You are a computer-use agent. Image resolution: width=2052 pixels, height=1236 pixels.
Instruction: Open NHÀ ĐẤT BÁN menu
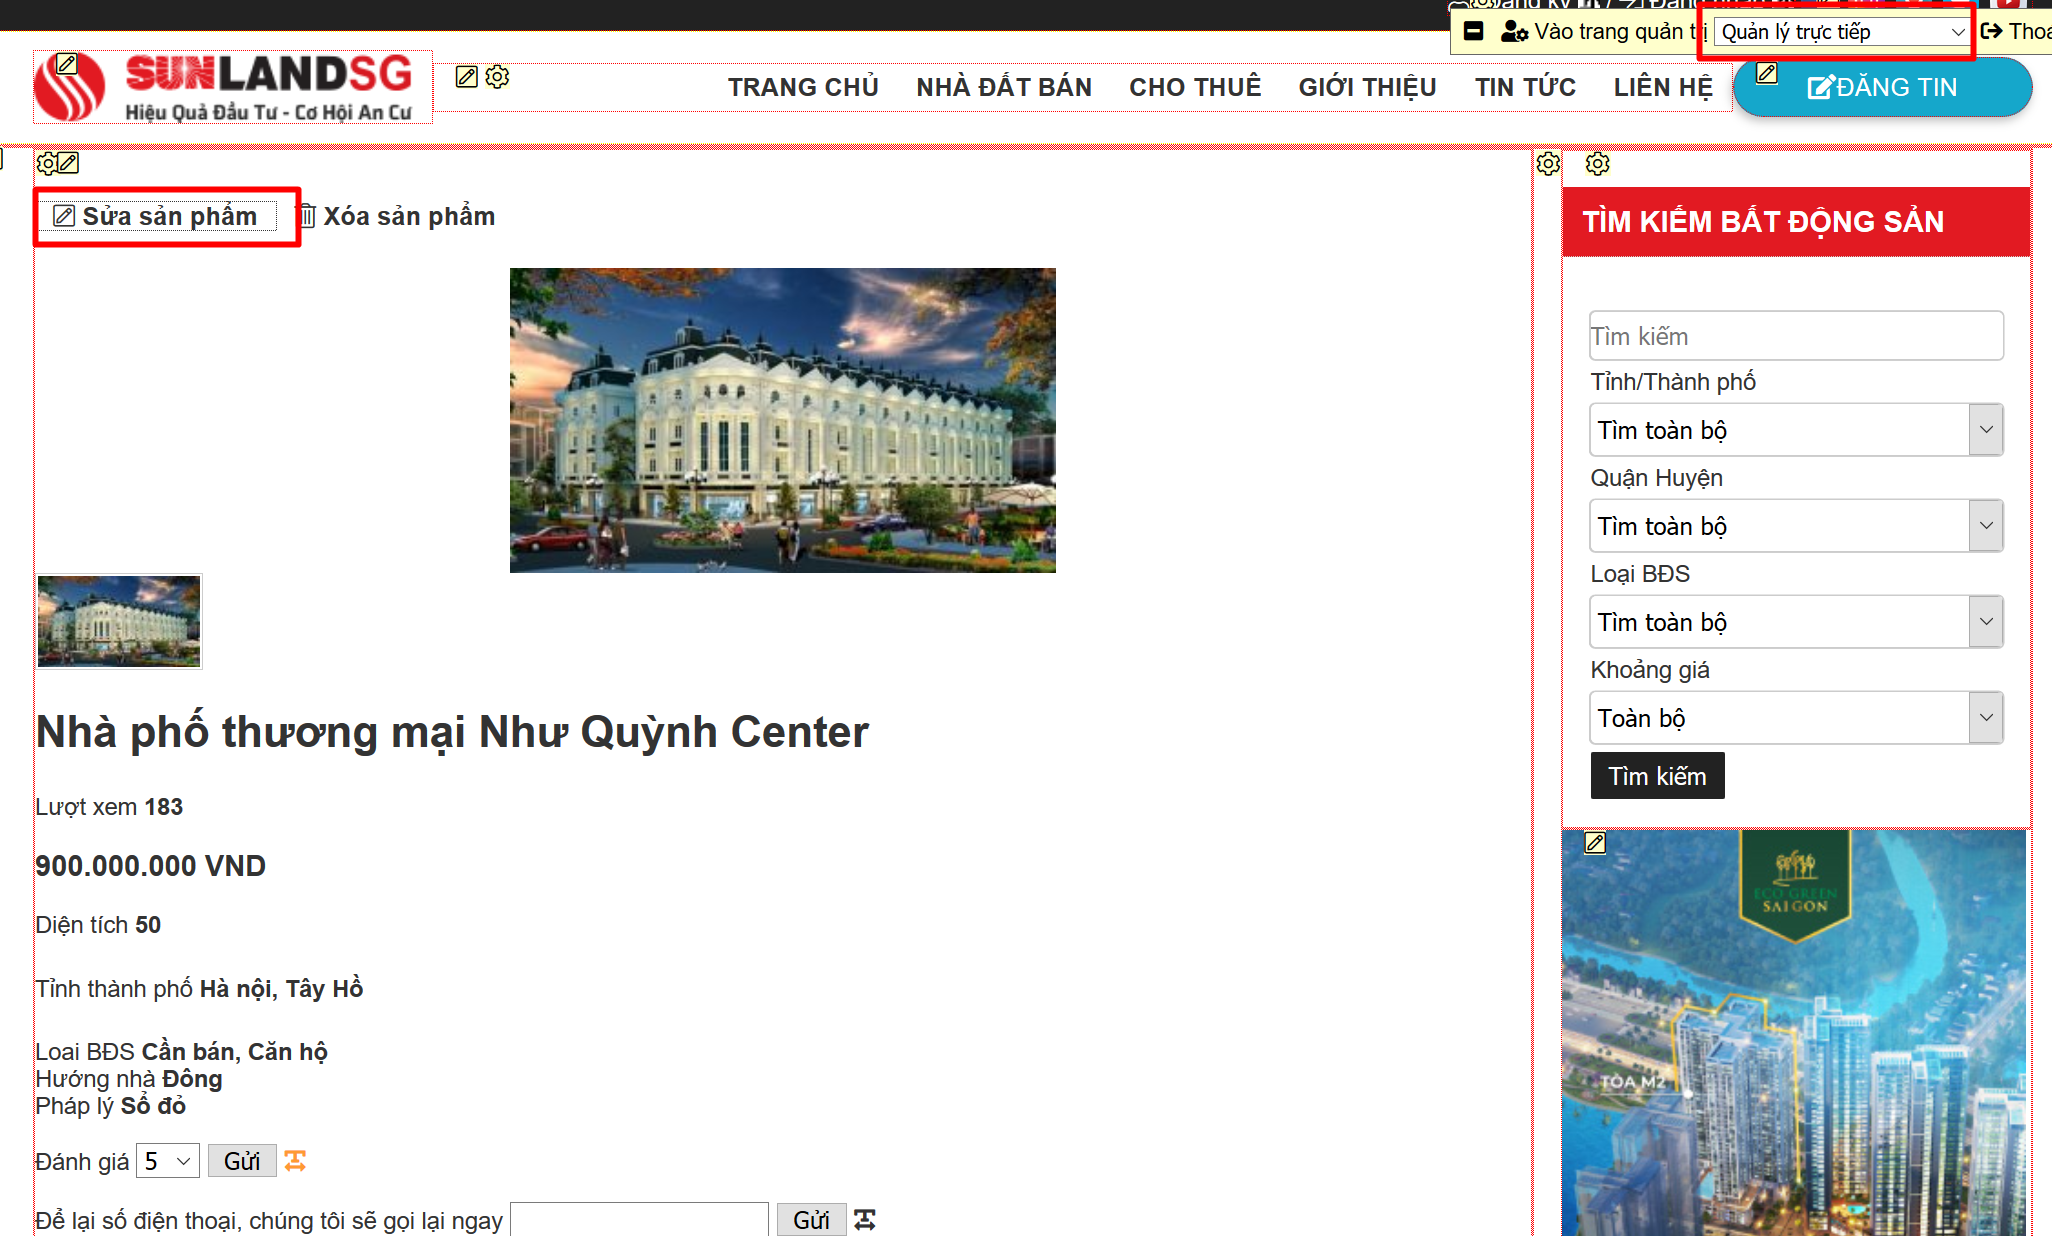point(1004,87)
